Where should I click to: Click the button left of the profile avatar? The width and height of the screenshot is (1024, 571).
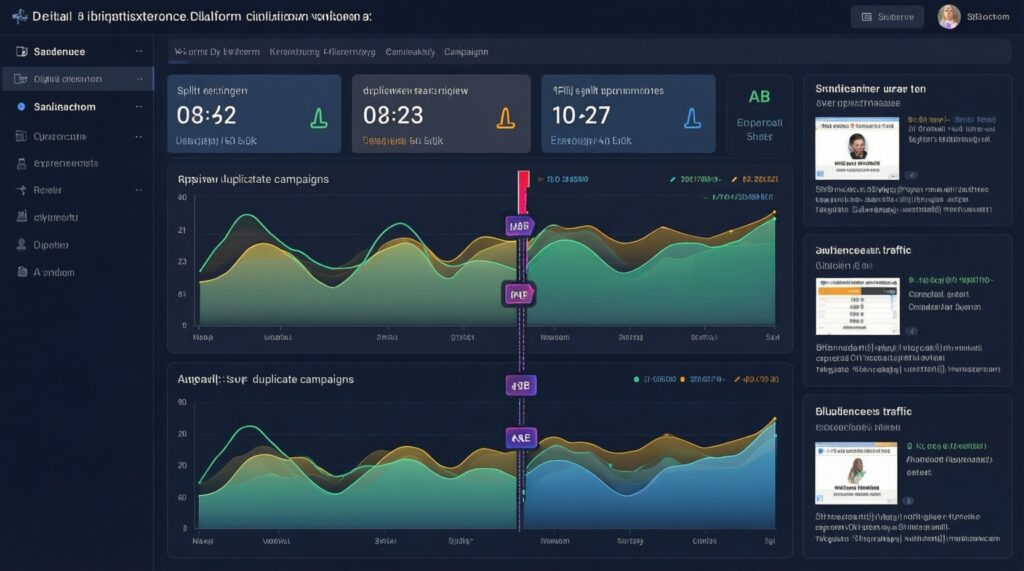tap(880, 17)
